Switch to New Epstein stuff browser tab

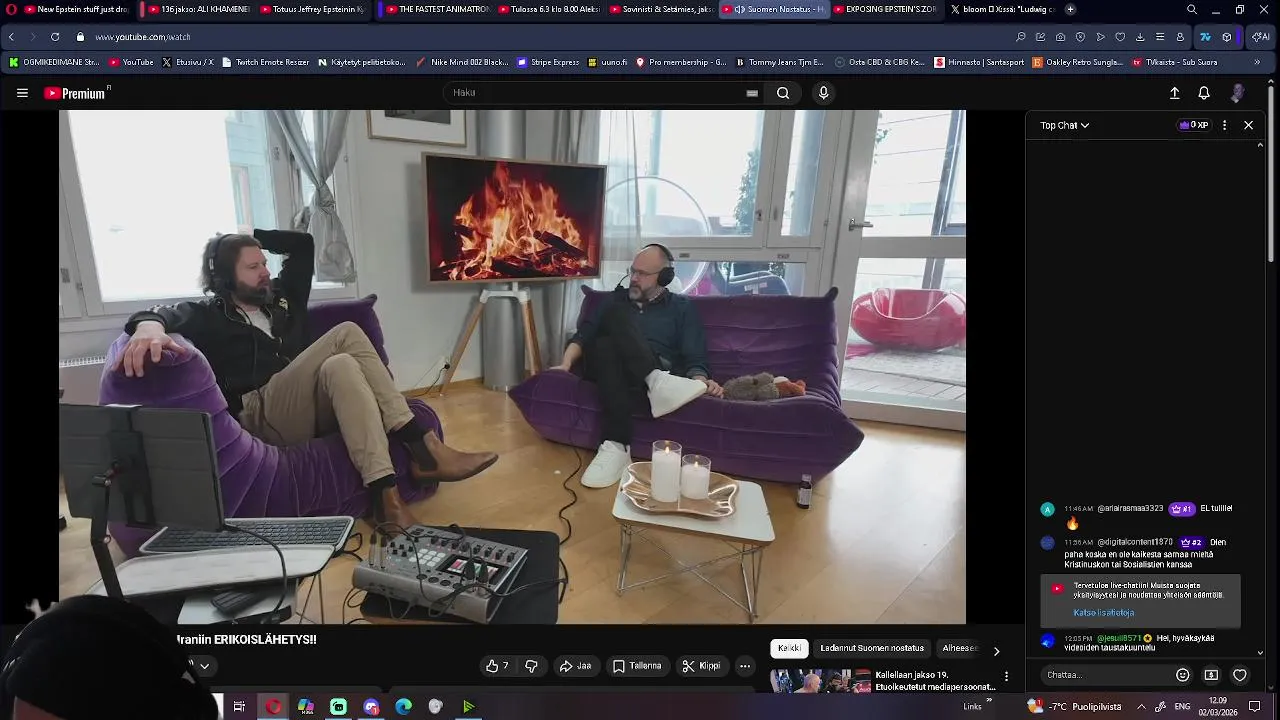point(76,9)
